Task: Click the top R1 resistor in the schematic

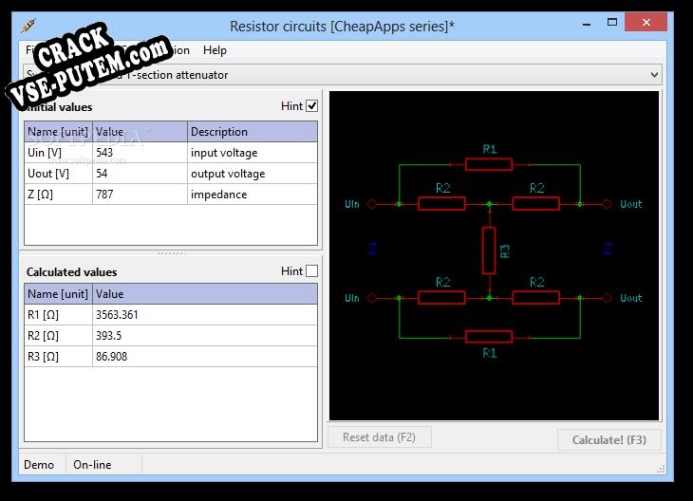Action: 489,164
